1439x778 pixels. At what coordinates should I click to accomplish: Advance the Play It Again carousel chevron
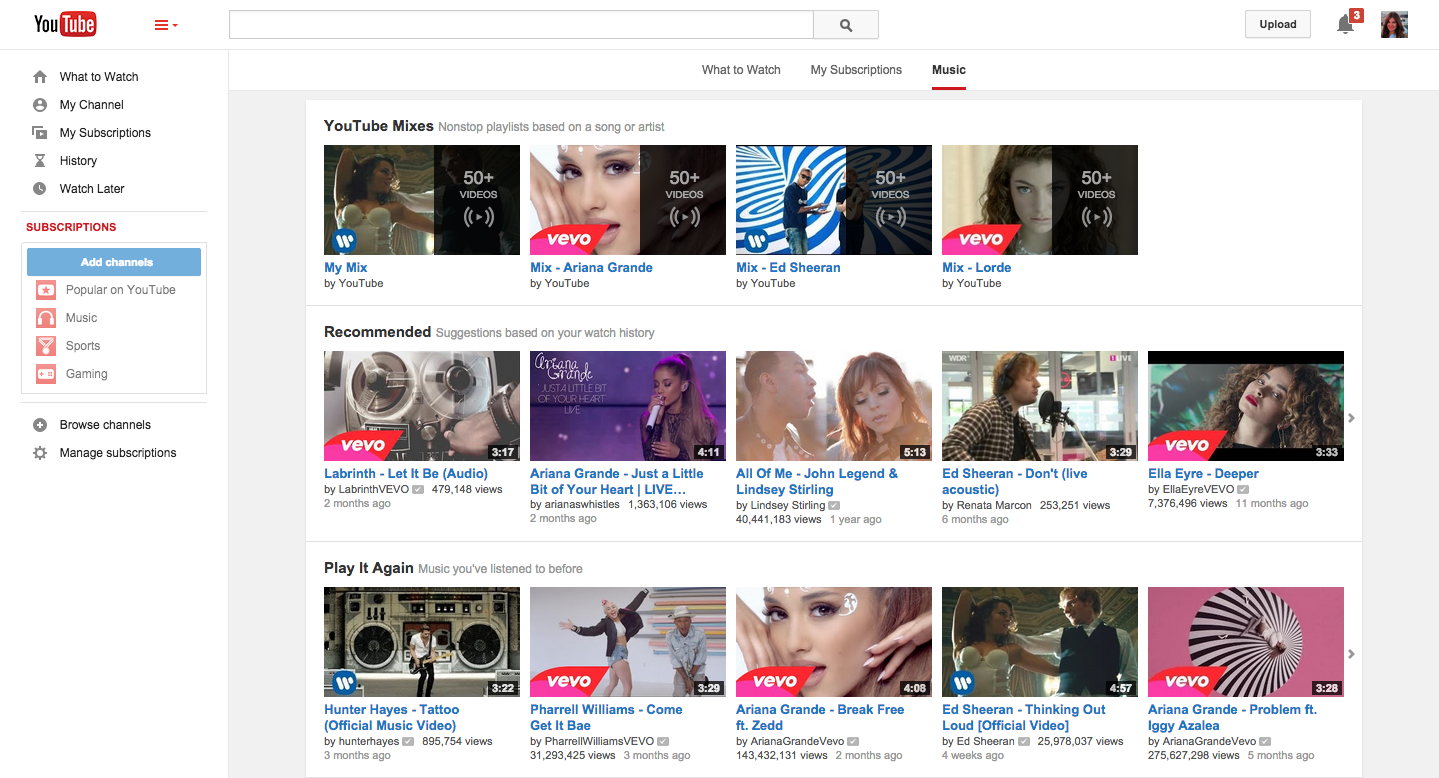1352,654
